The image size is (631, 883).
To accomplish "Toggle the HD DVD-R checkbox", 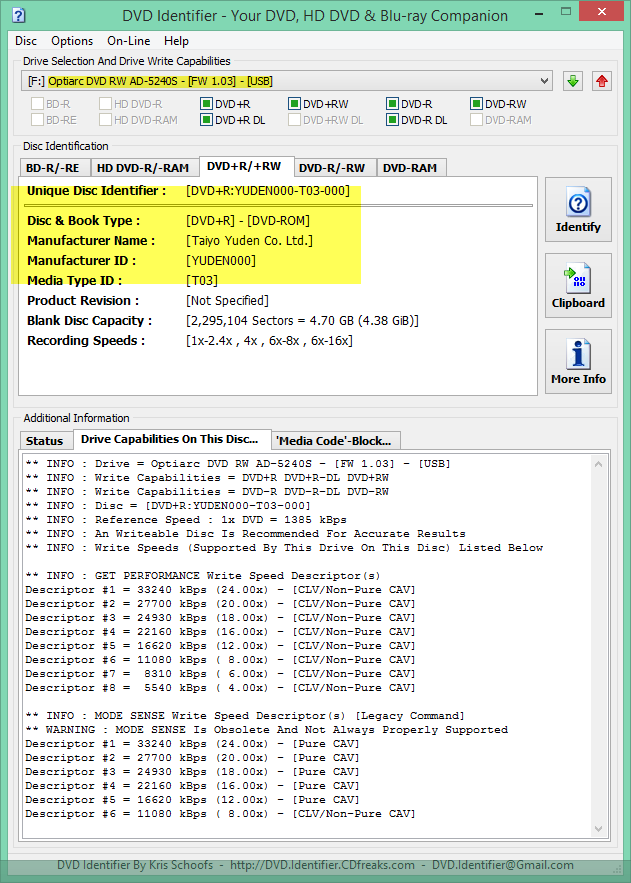I will coord(105,104).
